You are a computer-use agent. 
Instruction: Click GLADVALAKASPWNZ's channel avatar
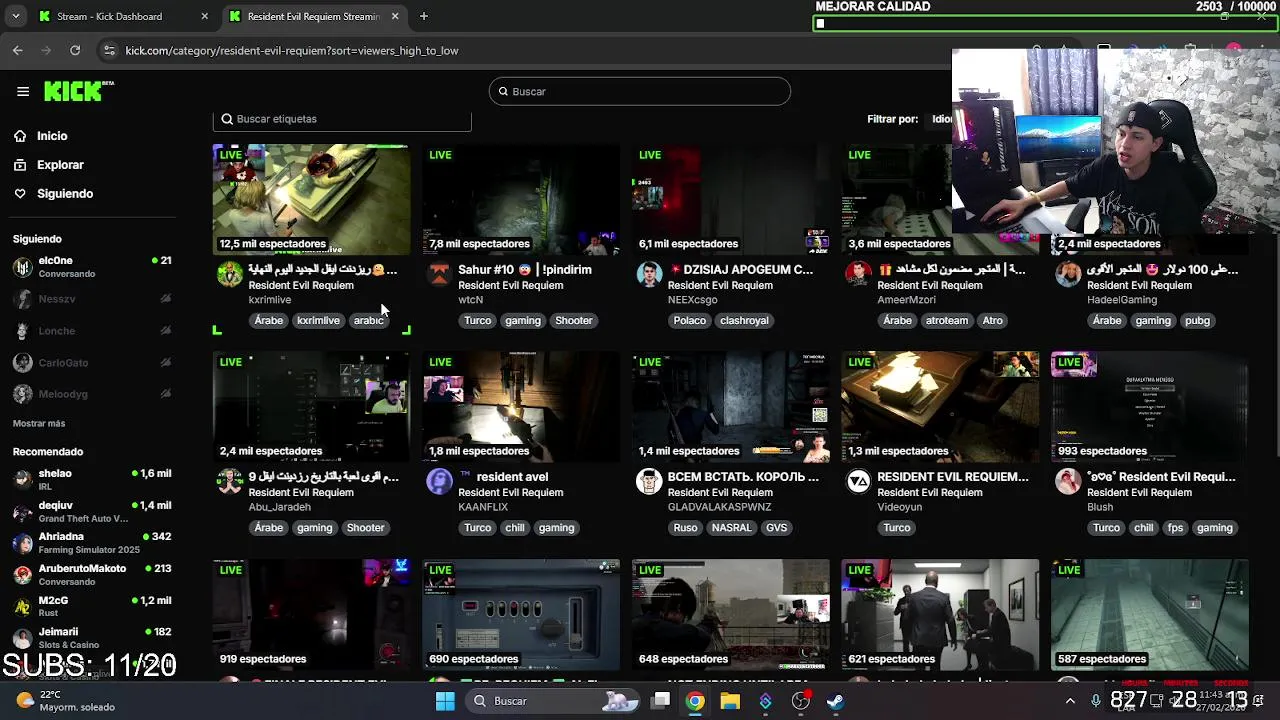[649, 481]
